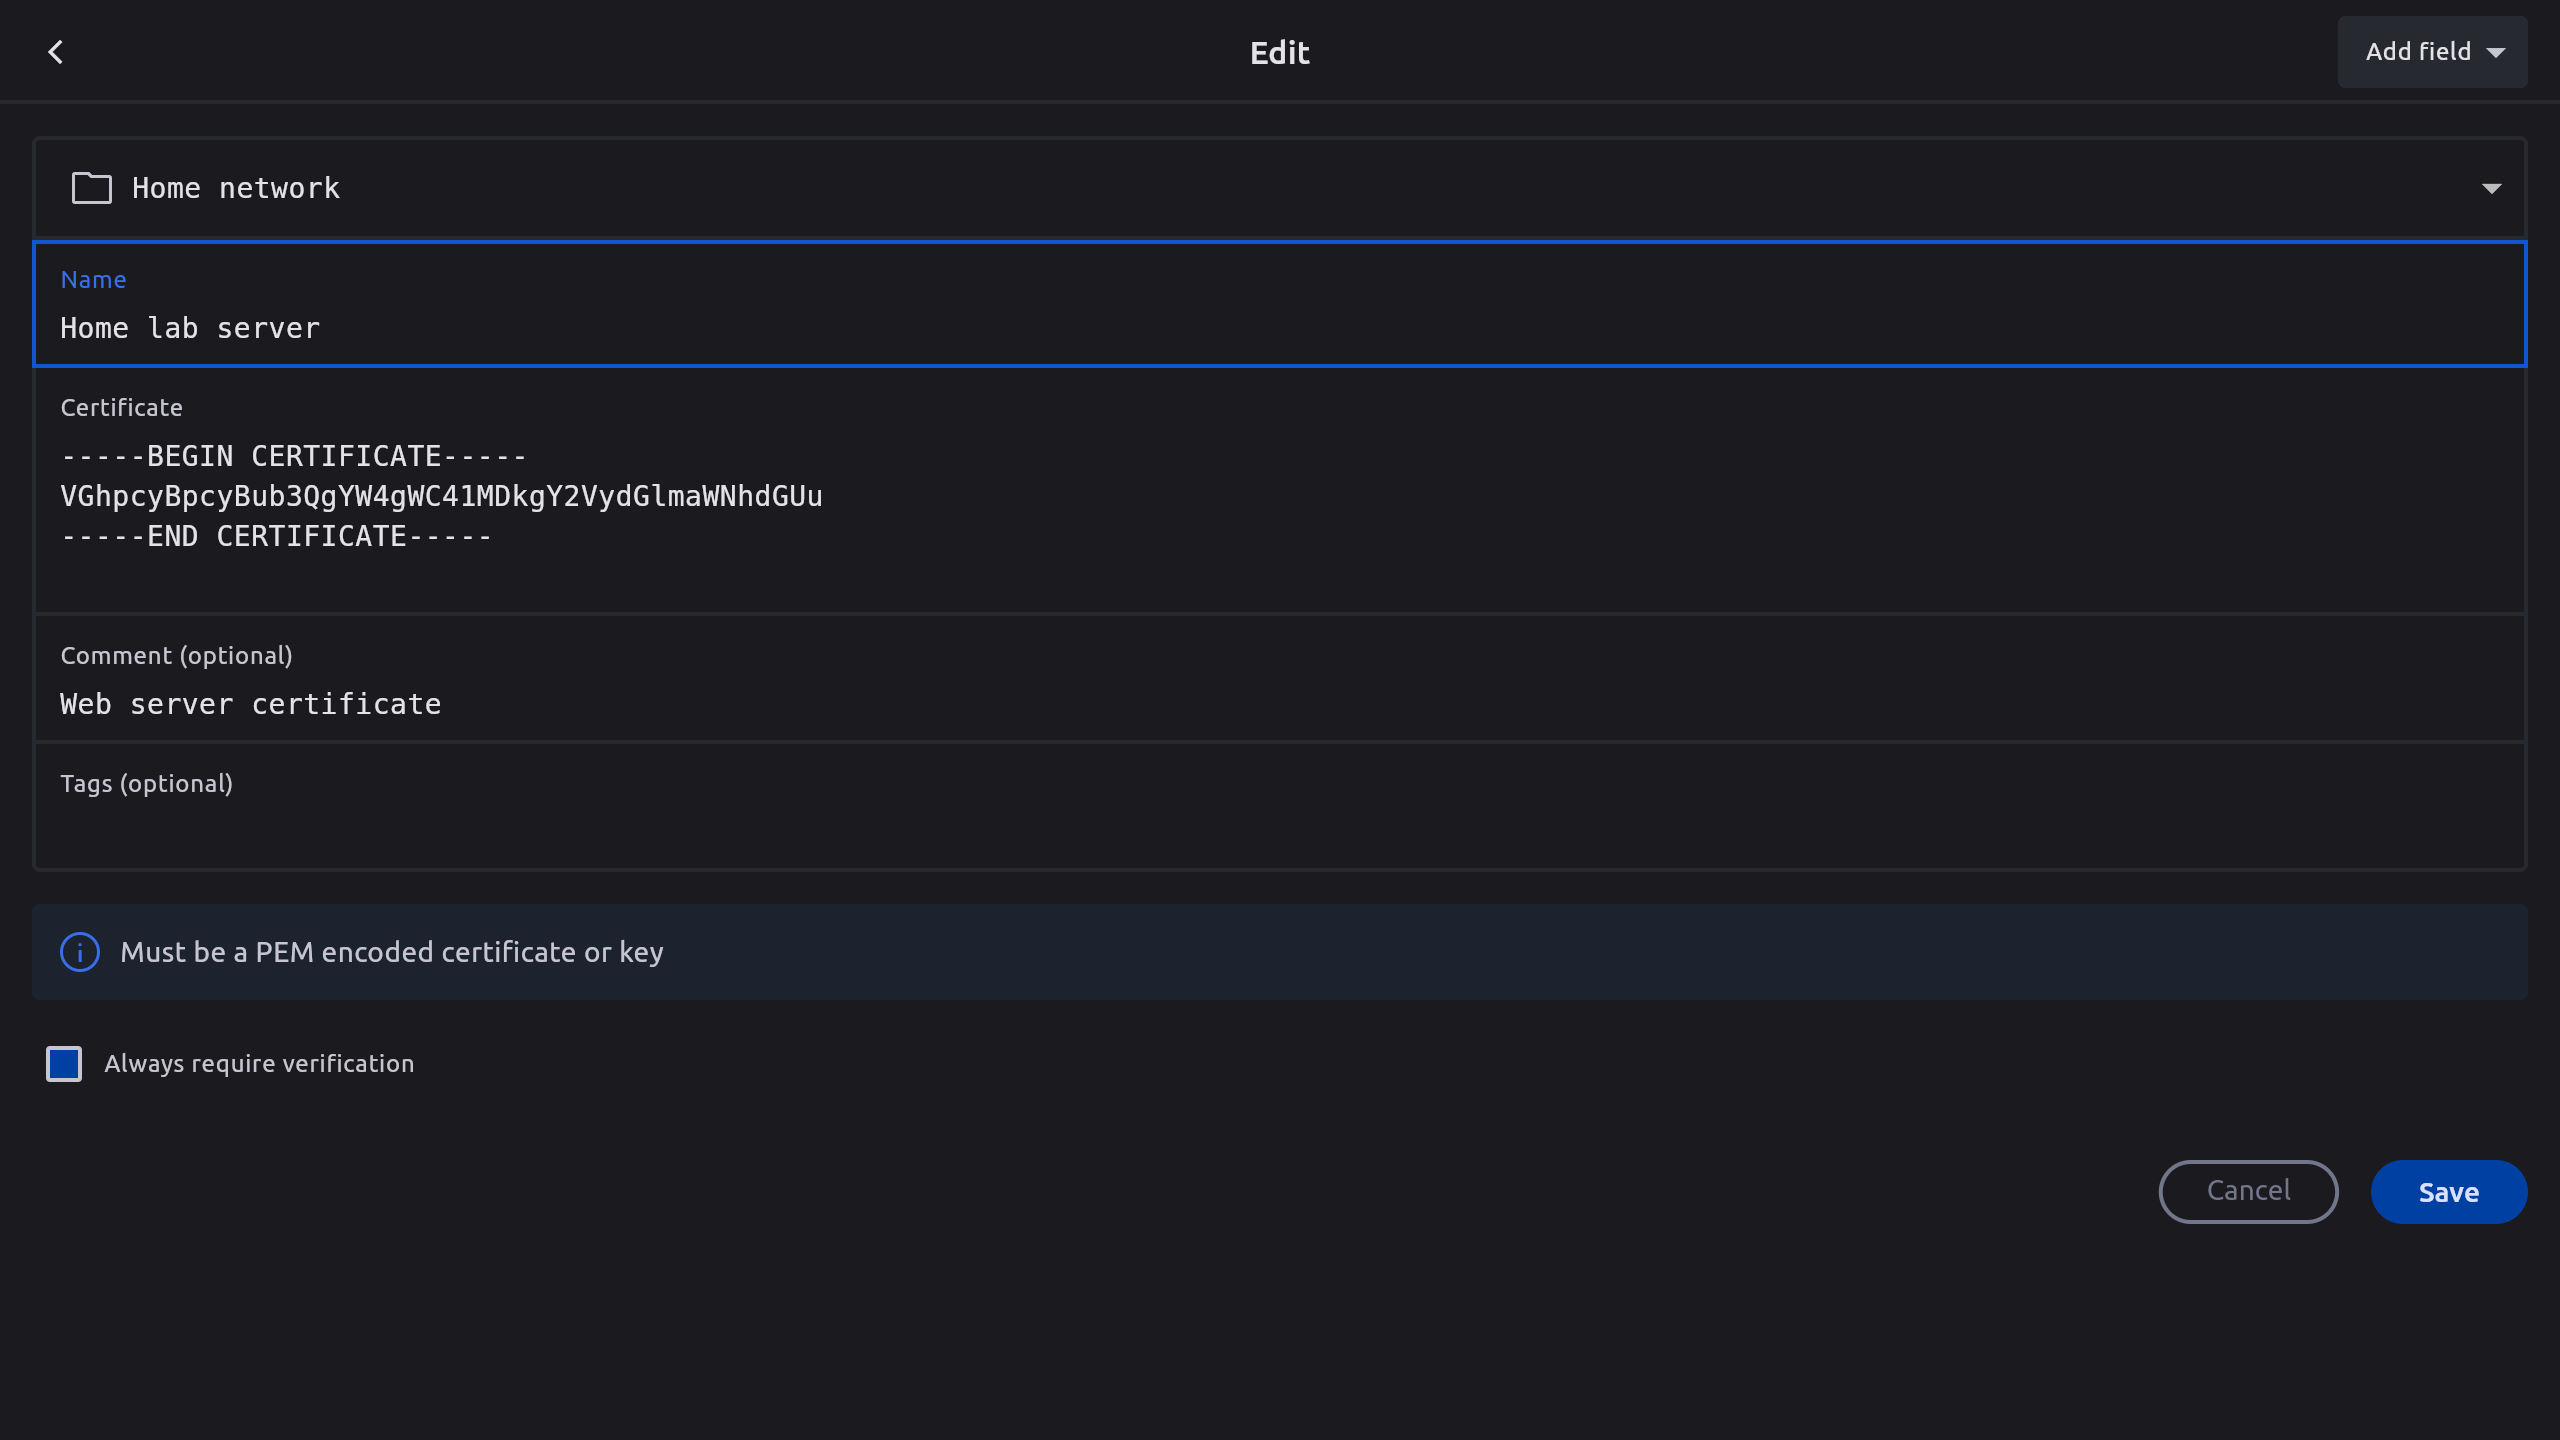Click the Comment (optional) field
The image size is (2560, 1440).
pyautogui.click(x=1280, y=704)
